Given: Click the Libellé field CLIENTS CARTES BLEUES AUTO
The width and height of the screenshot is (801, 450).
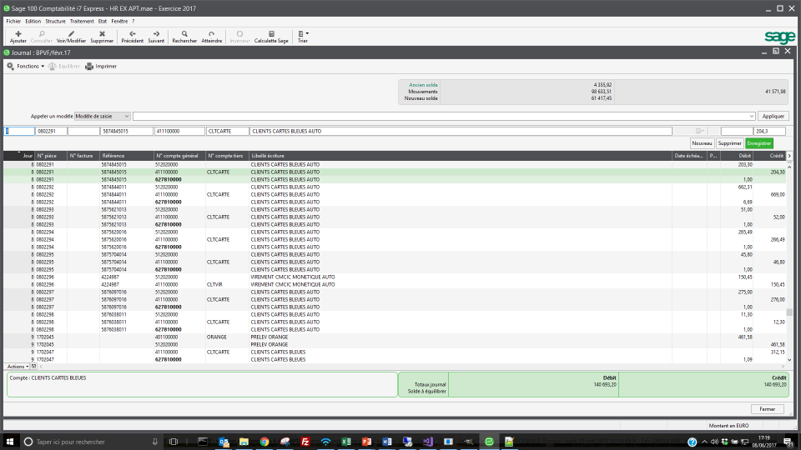Looking at the screenshot, I should [460, 131].
